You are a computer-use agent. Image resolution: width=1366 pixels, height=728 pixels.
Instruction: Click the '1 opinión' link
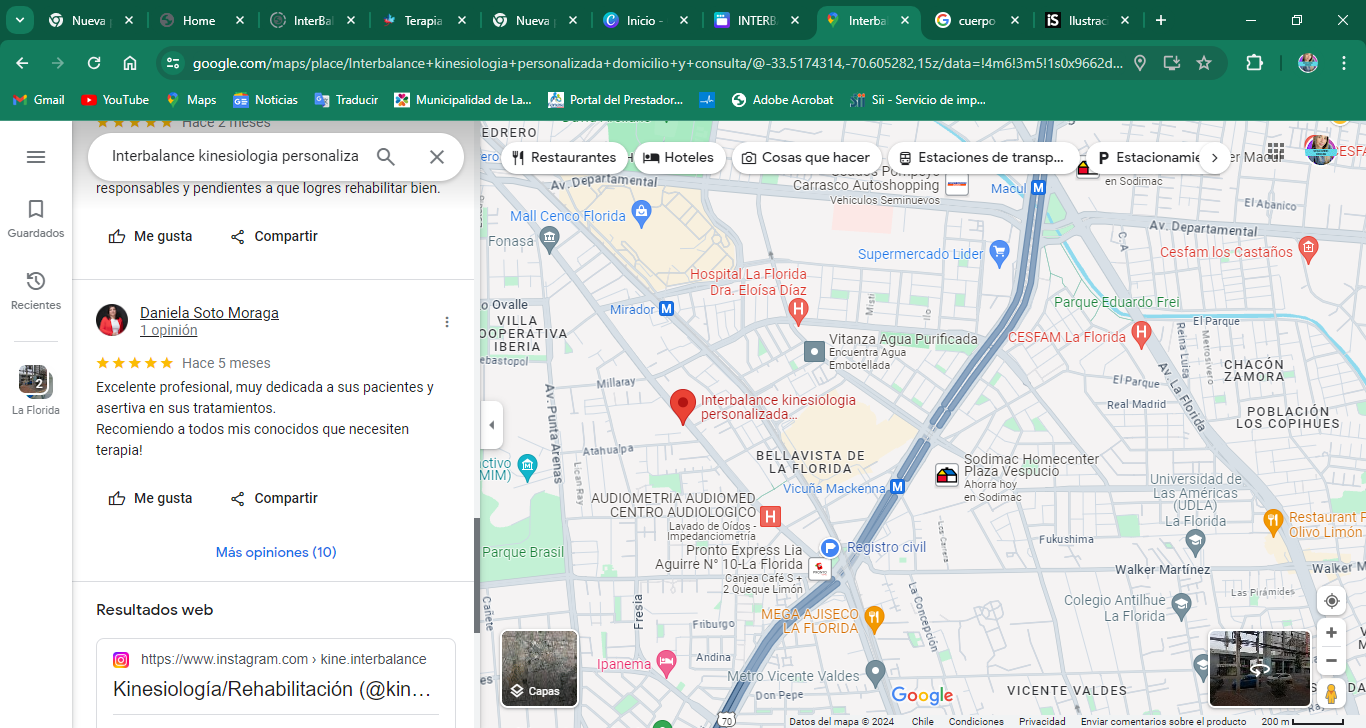tap(169, 330)
